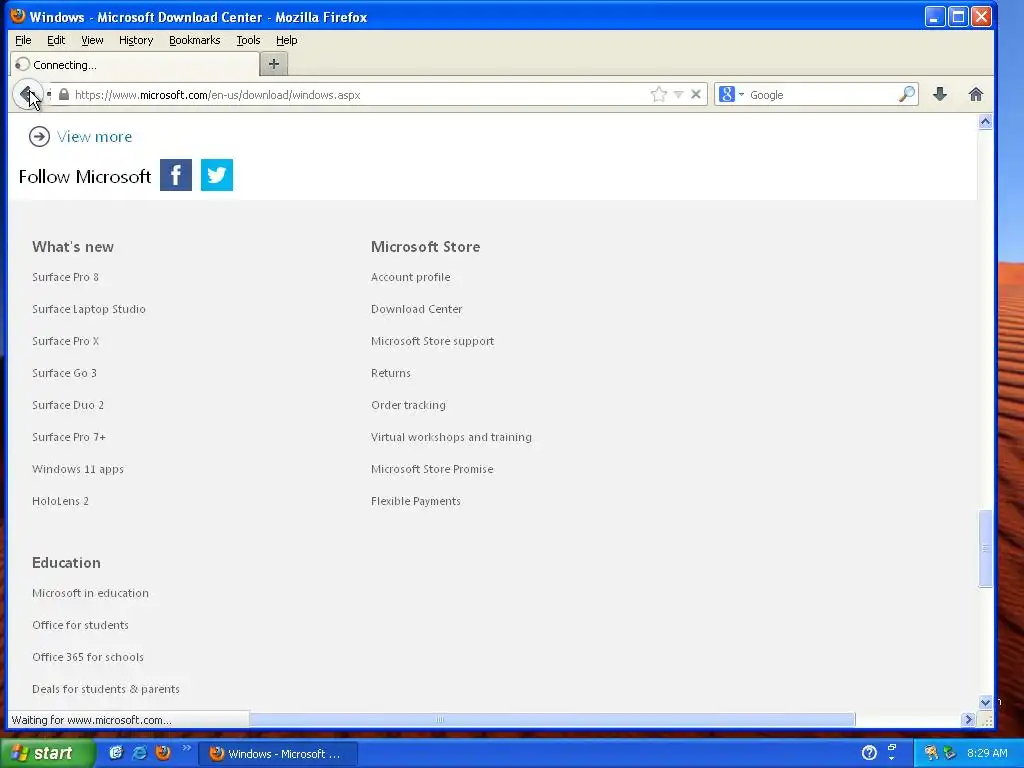
Task: Launch Firefox from Quick Launch icon
Action: (163, 753)
